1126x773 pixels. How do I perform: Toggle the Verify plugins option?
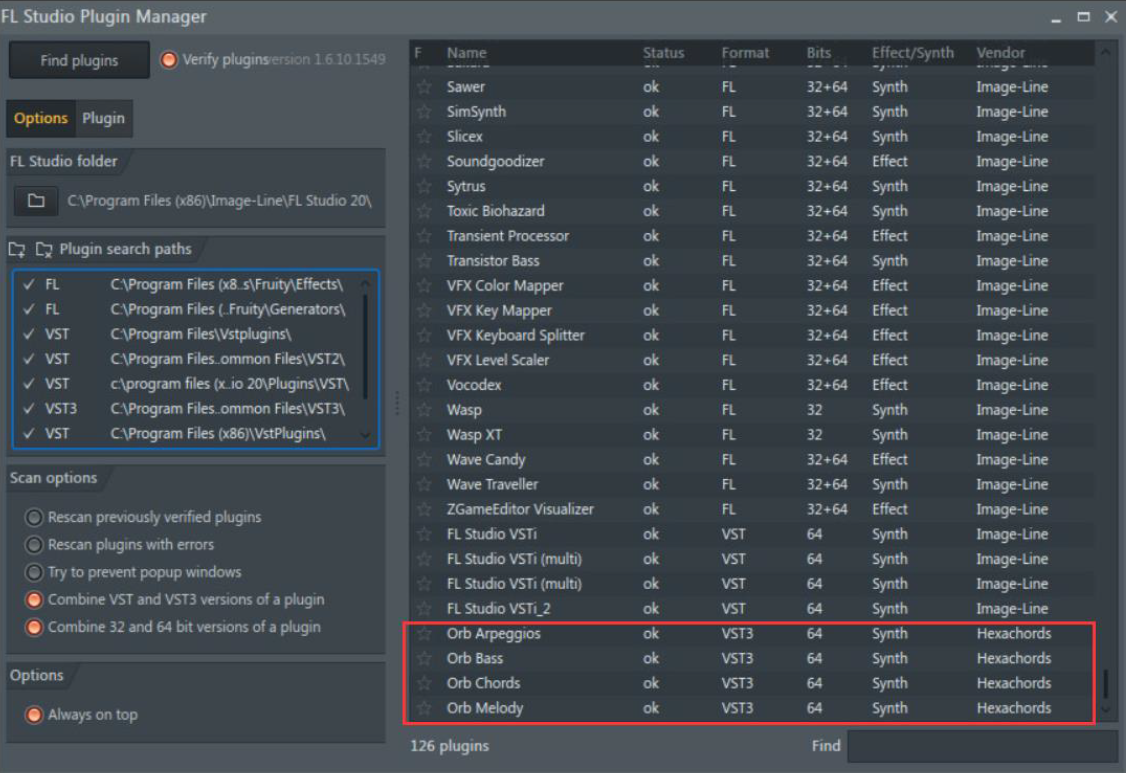(x=169, y=60)
